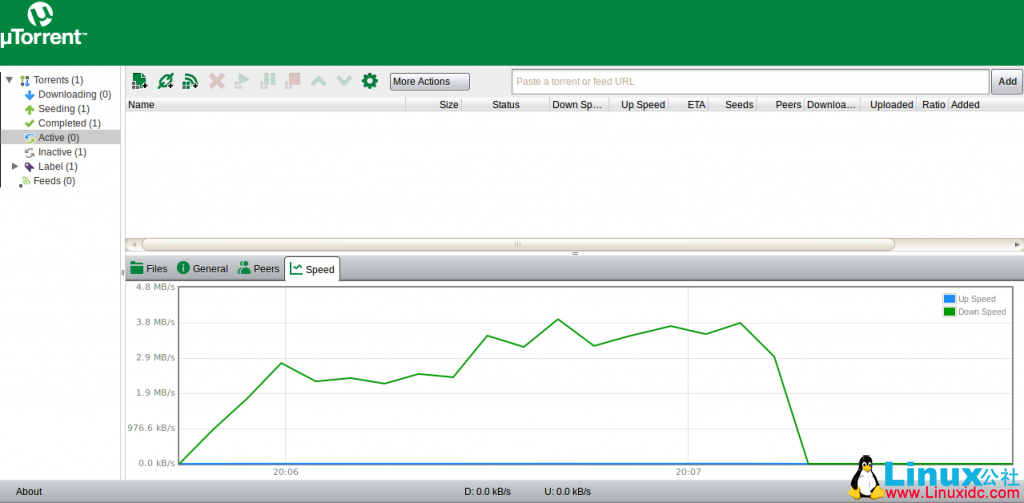Click the scrollbar right arrow

(1017, 244)
